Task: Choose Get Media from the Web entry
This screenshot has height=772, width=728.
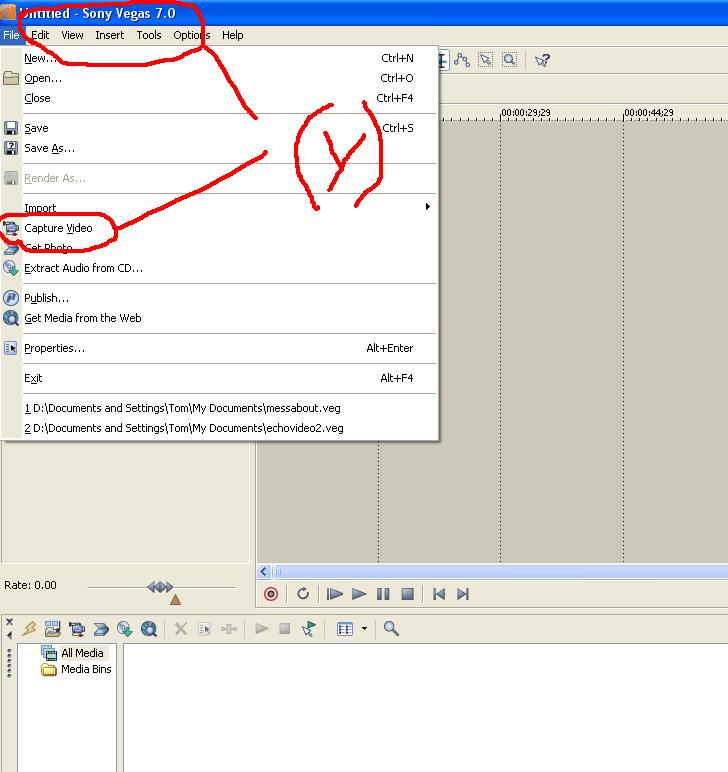Action: 219,318
